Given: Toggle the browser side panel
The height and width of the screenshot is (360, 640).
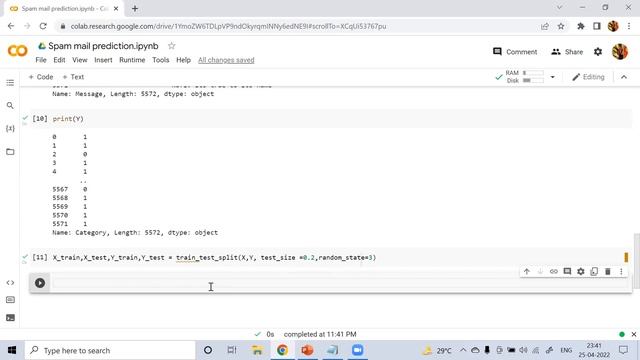Looking at the screenshot, I should [597, 26].
